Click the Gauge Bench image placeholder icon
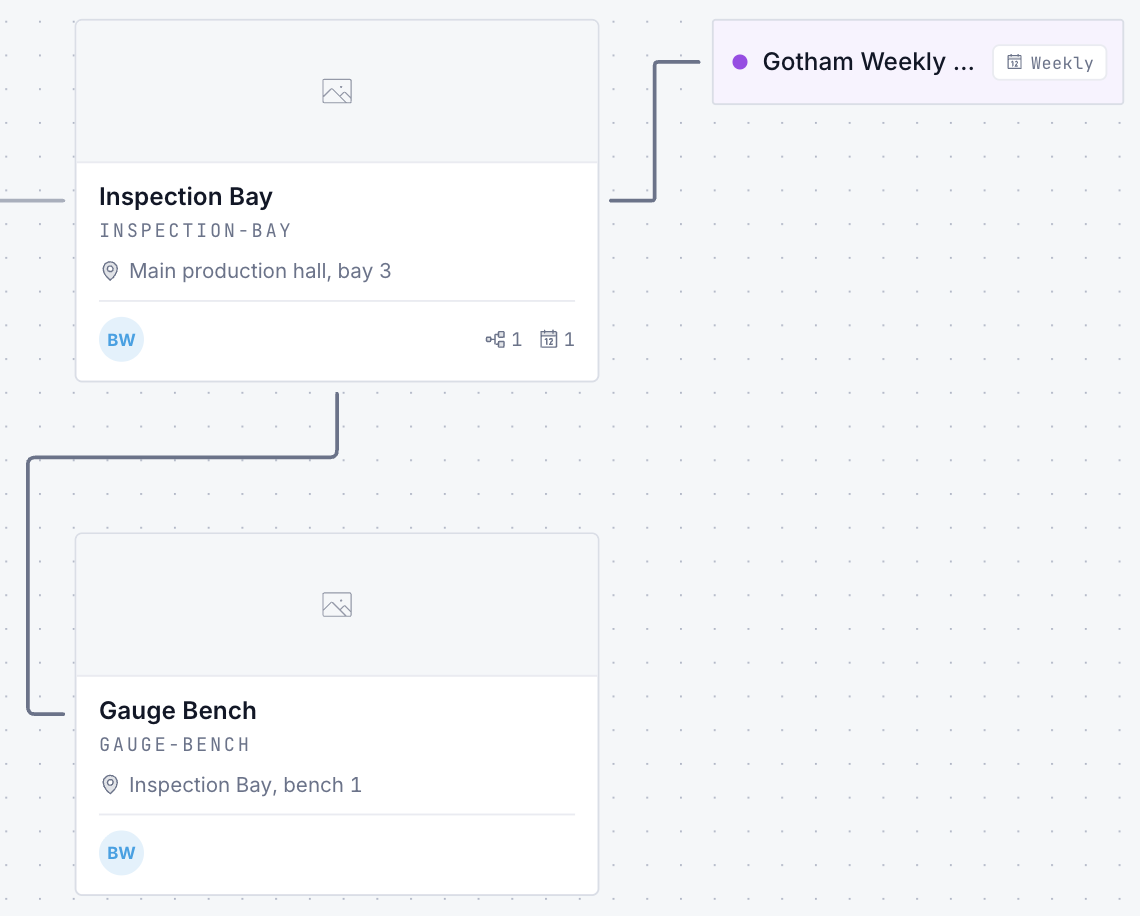 click(x=337, y=605)
